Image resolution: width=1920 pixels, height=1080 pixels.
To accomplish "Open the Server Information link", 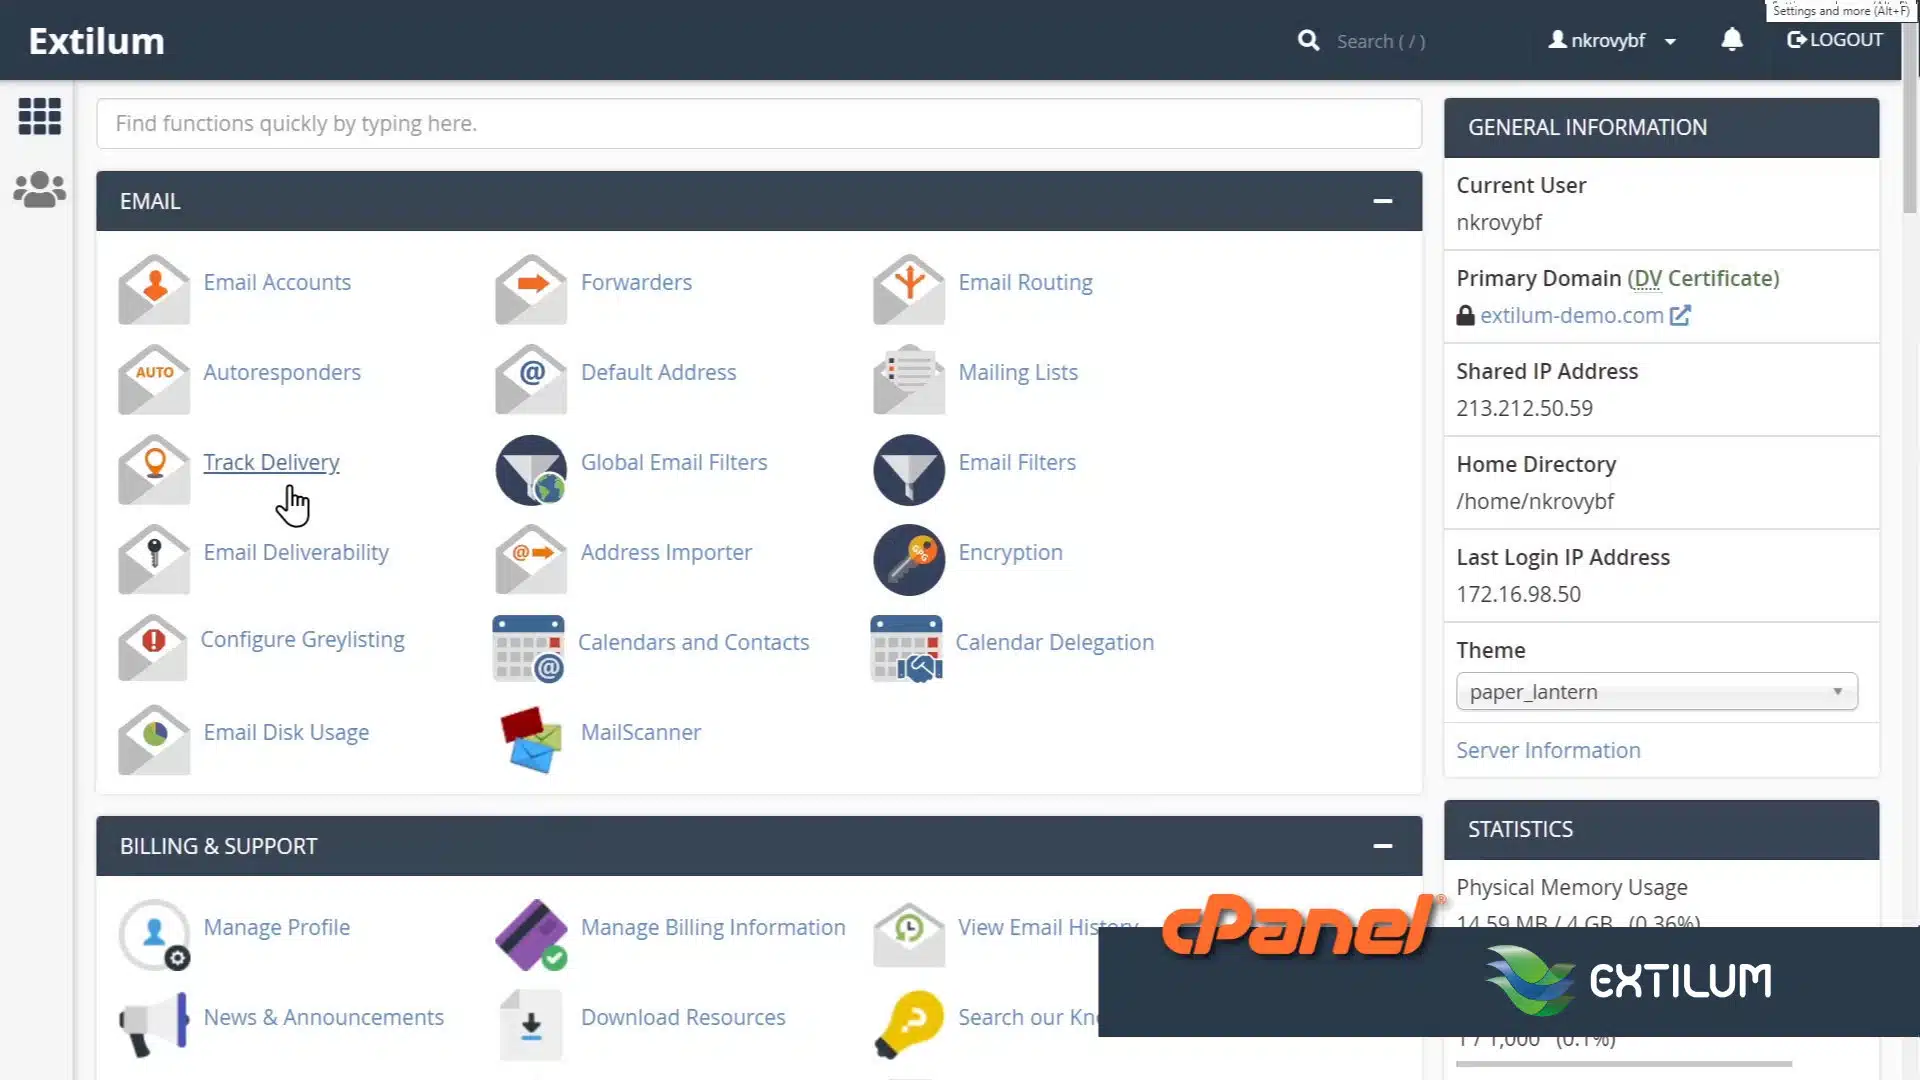I will [x=1548, y=750].
